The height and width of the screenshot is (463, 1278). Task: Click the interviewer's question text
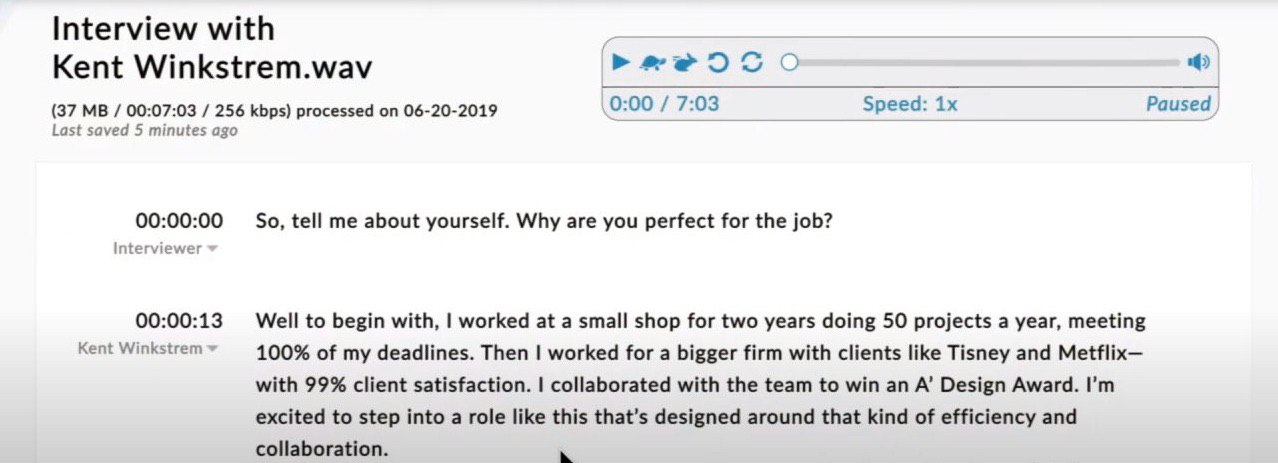click(544, 221)
